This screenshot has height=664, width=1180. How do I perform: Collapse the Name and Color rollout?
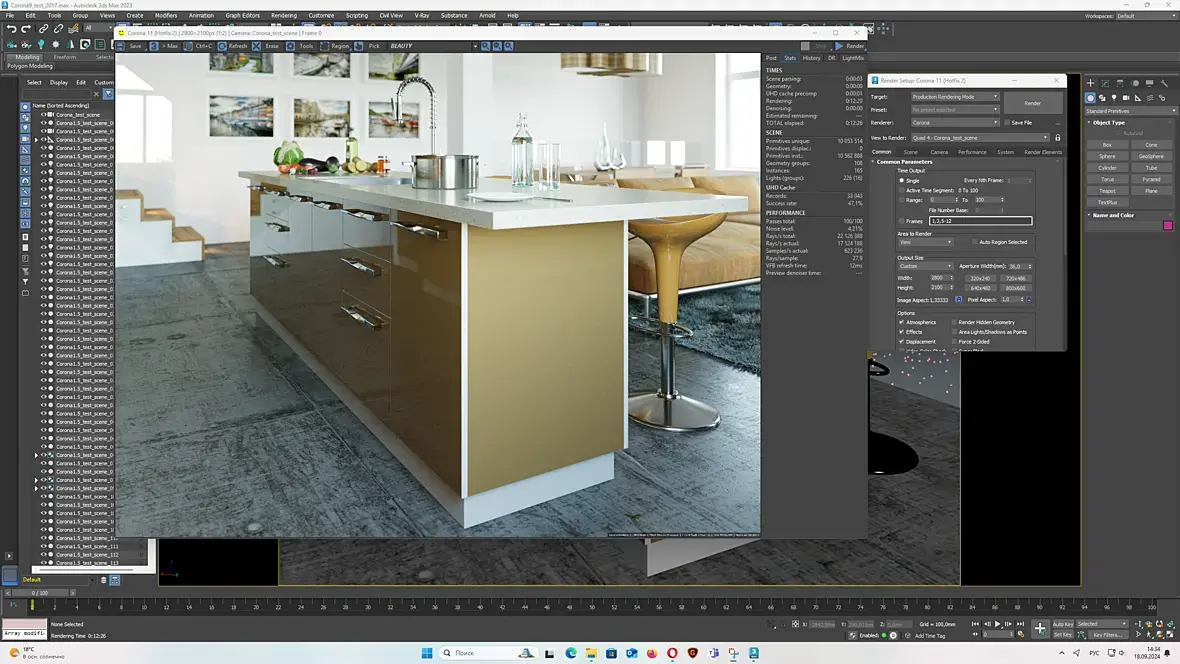1113,215
